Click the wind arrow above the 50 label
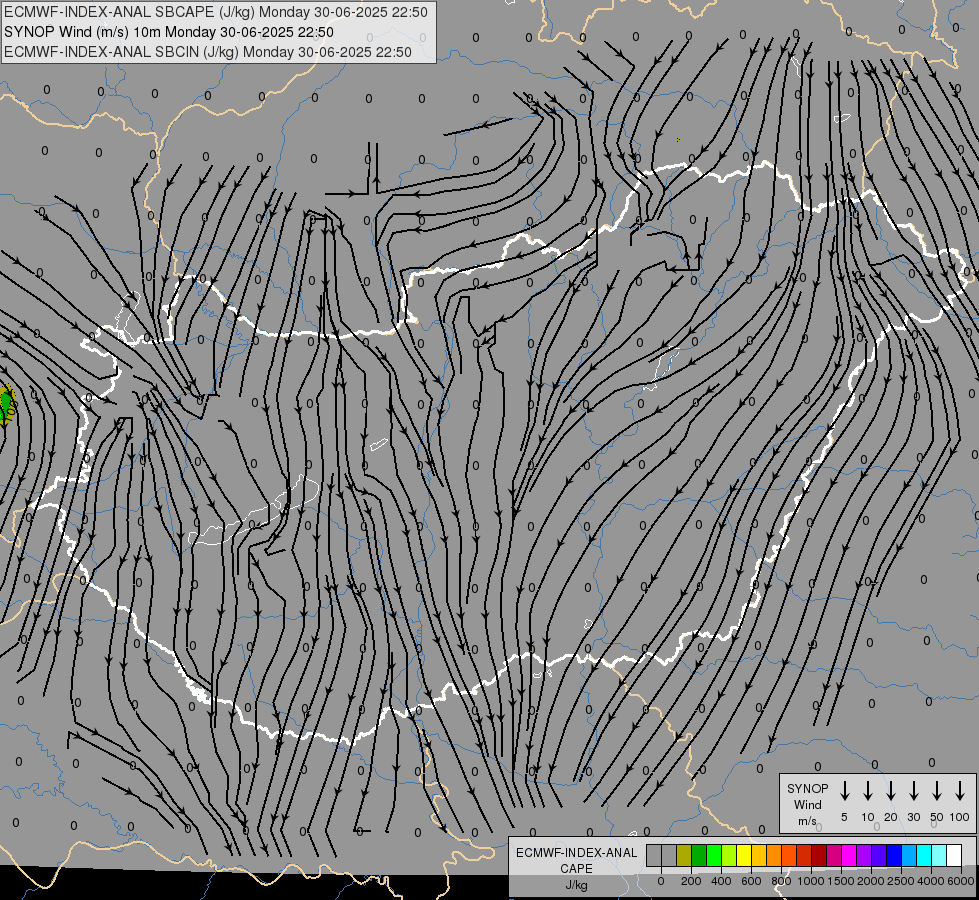This screenshot has width=979, height=900. [x=937, y=790]
